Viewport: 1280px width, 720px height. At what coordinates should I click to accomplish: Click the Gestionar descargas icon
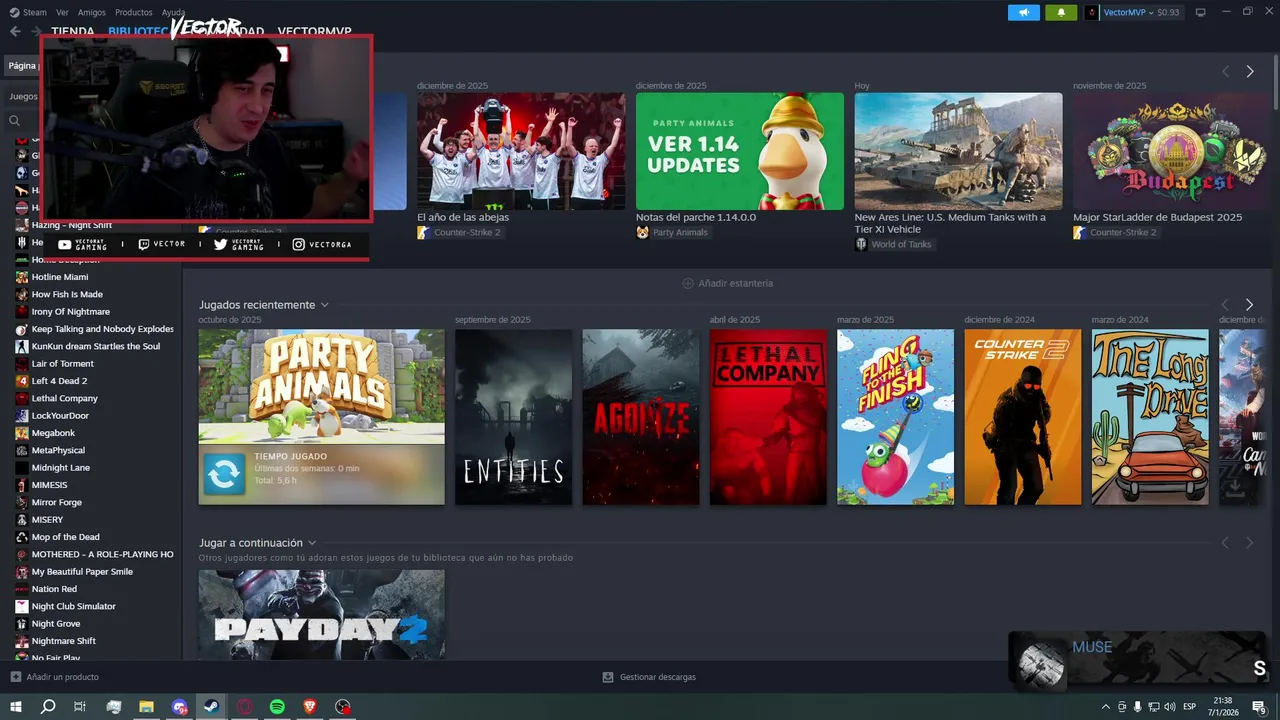[607, 677]
